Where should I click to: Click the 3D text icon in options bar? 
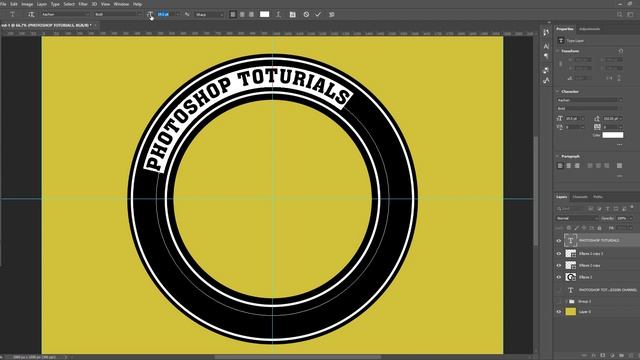coord(331,14)
